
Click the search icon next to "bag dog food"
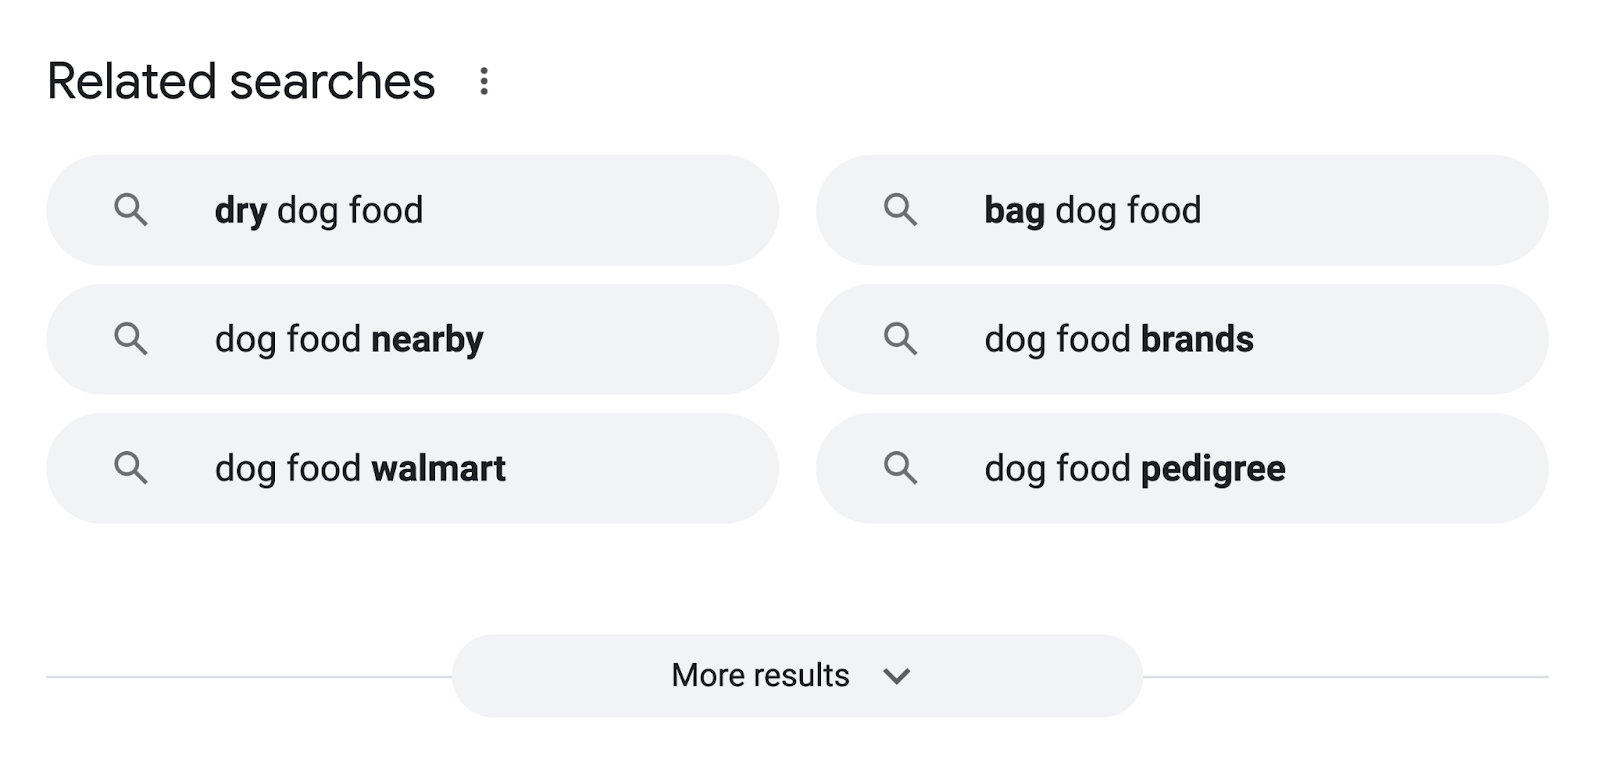[x=903, y=211]
